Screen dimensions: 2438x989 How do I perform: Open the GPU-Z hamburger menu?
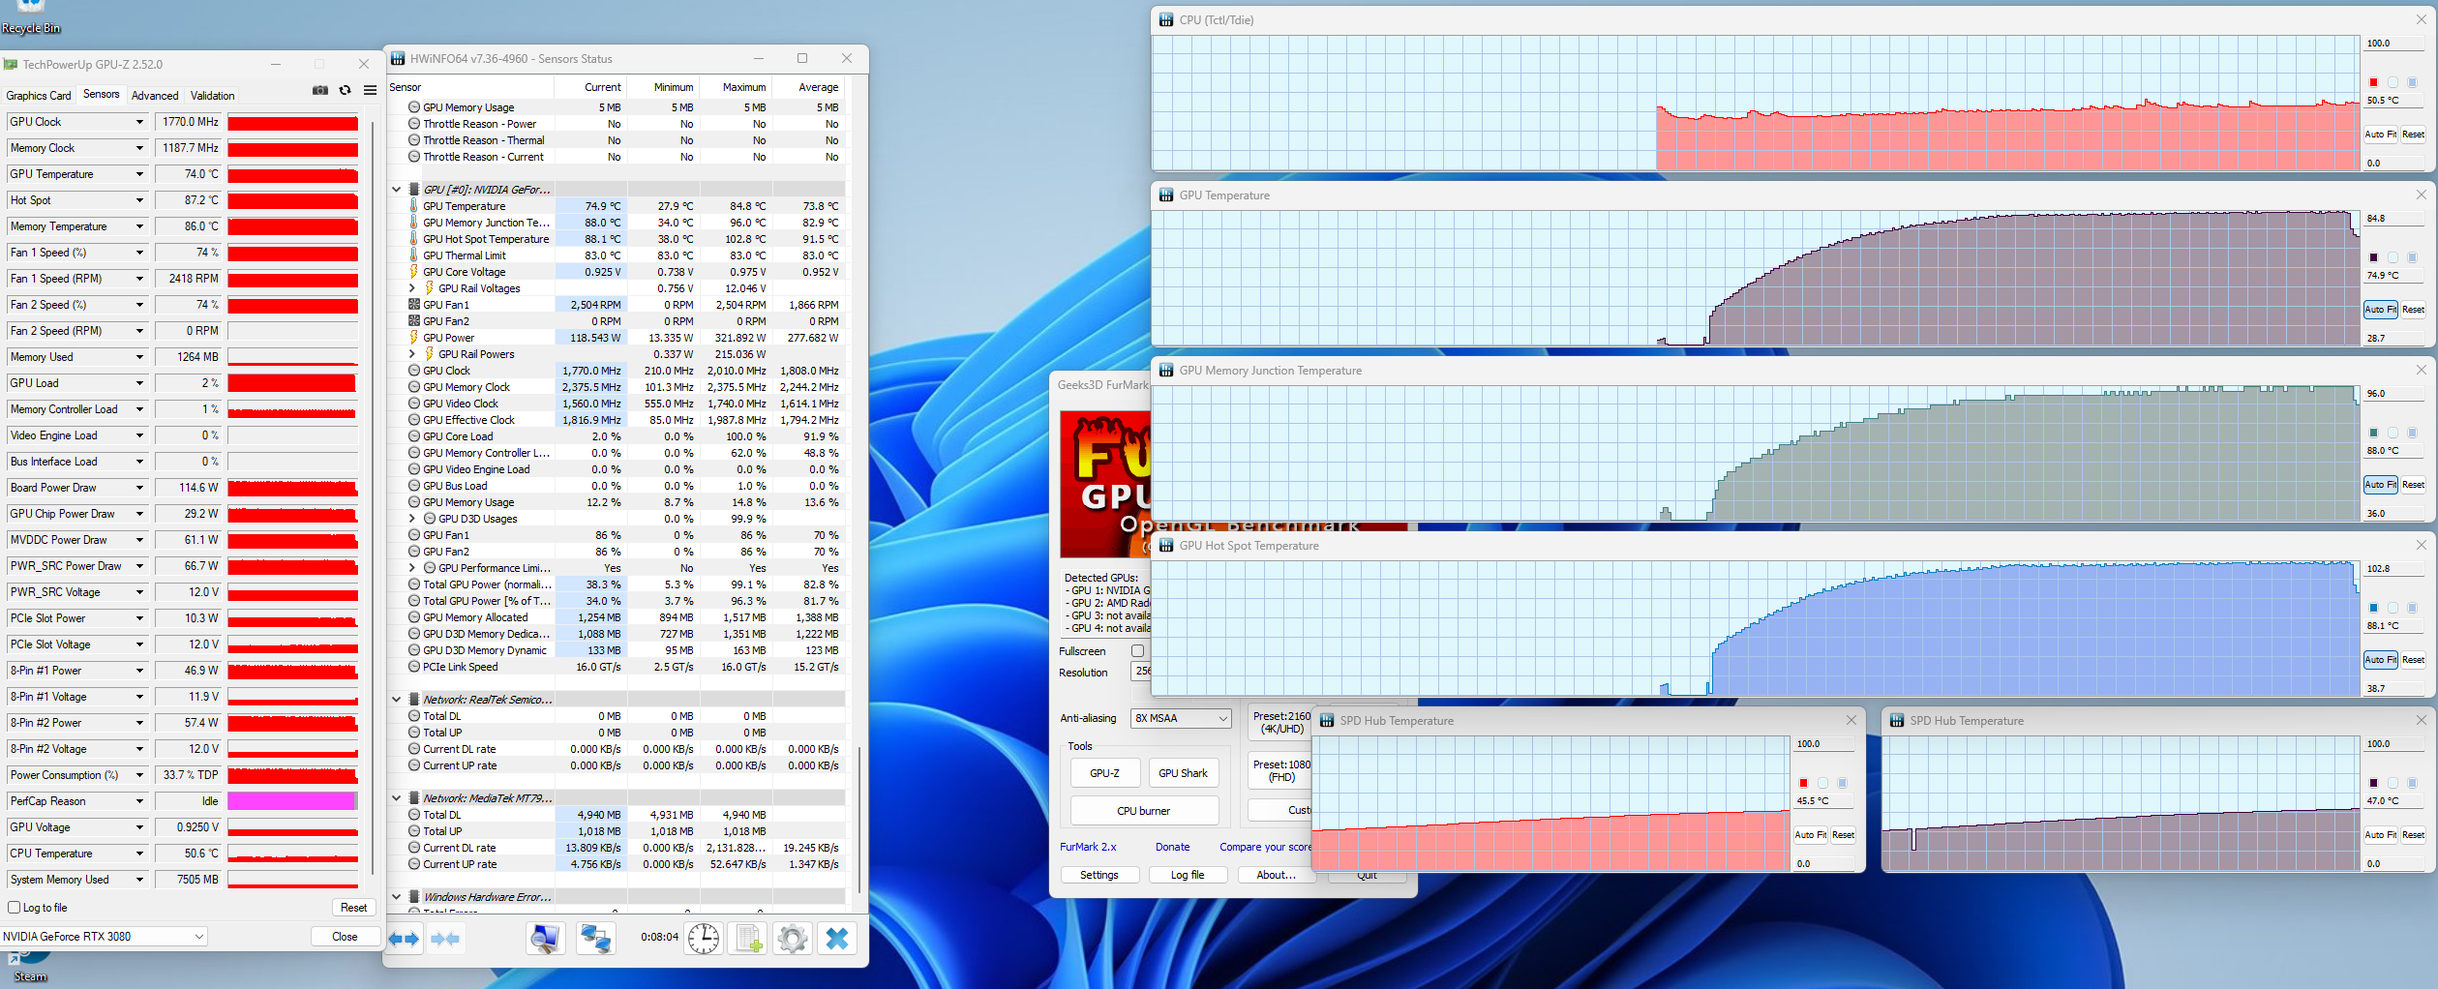370,90
